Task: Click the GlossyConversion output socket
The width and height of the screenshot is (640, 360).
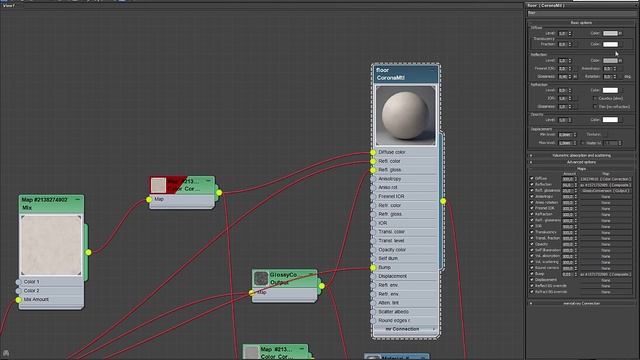Action: pos(322,286)
